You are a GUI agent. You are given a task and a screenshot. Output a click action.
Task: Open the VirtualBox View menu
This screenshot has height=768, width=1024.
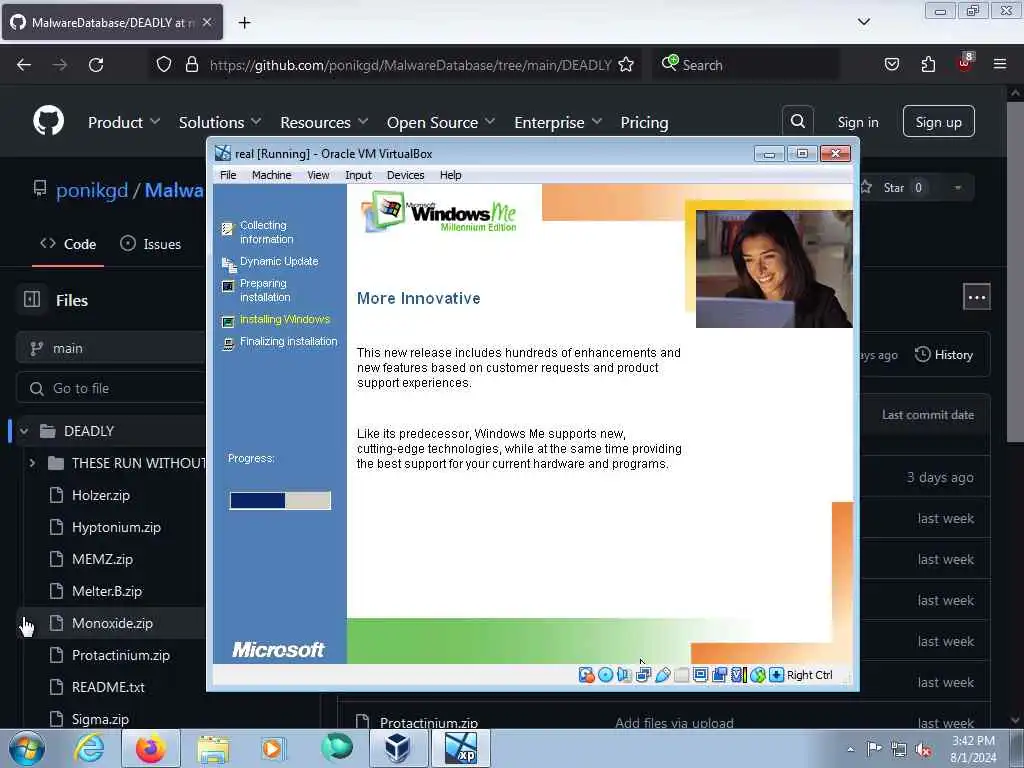click(x=318, y=175)
